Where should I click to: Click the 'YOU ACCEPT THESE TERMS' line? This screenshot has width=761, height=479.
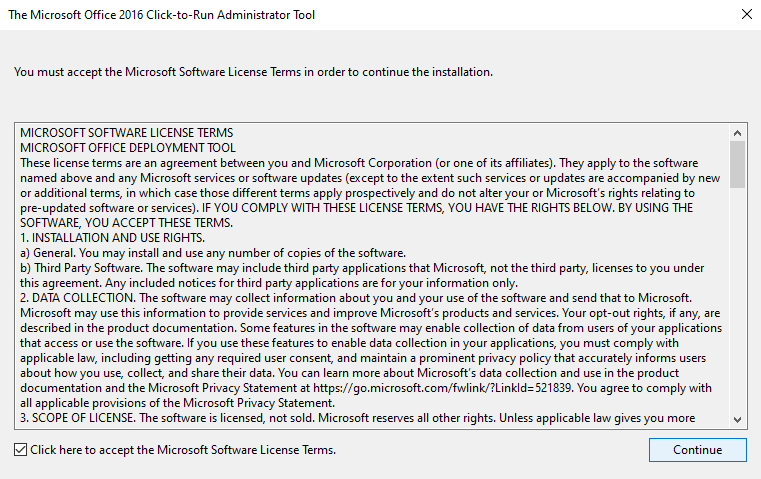(x=127, y=223)
